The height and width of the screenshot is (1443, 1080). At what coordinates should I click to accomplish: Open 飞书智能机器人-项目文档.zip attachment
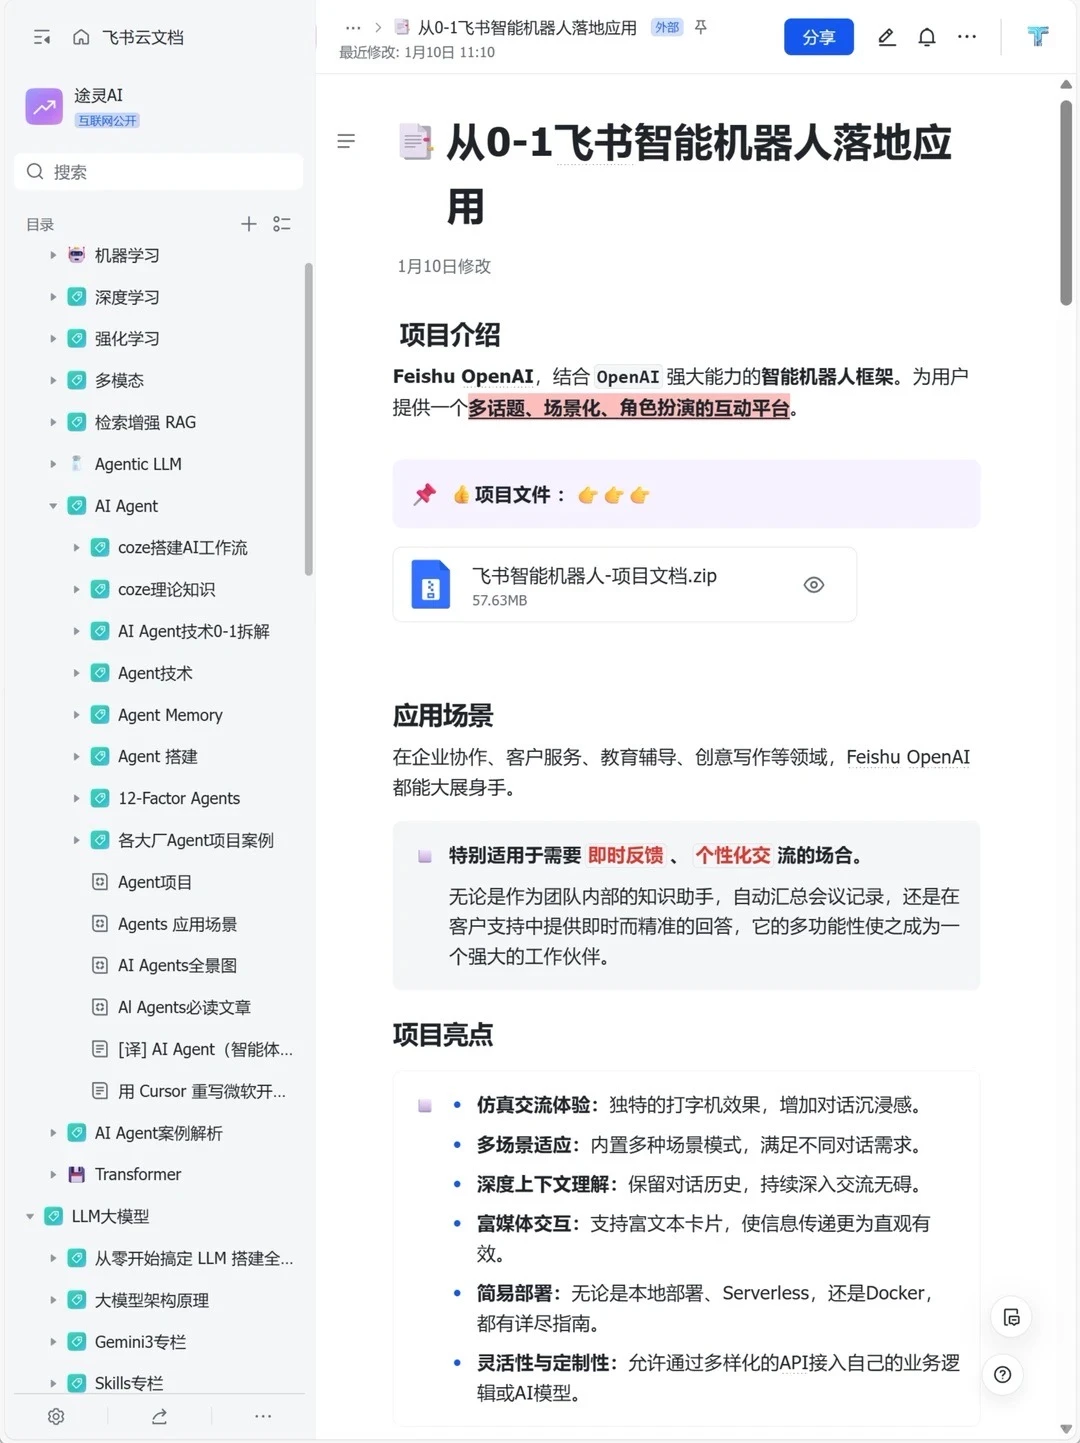tap(624, 585)
